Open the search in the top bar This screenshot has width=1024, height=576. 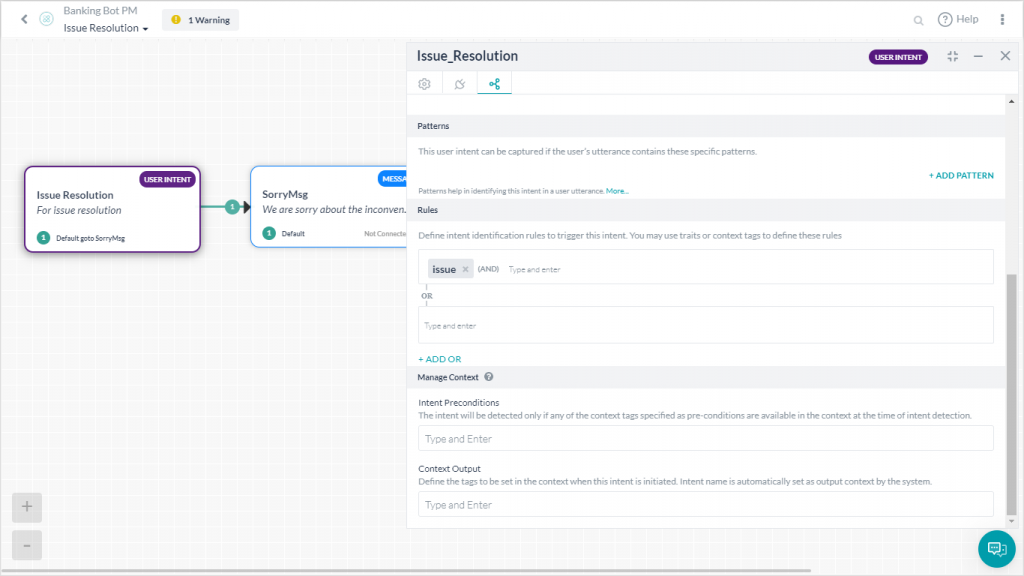[918, 19]
